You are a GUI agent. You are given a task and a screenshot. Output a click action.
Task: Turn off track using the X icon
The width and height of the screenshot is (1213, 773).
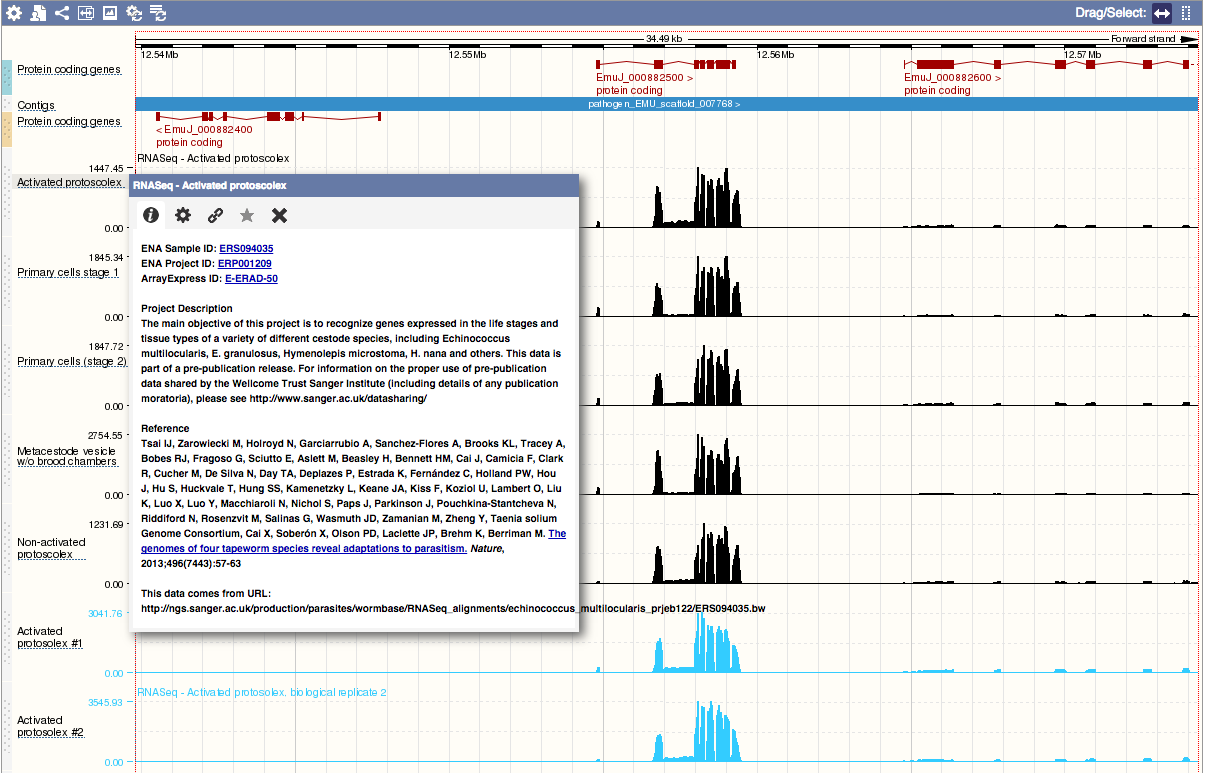[279, 215]
